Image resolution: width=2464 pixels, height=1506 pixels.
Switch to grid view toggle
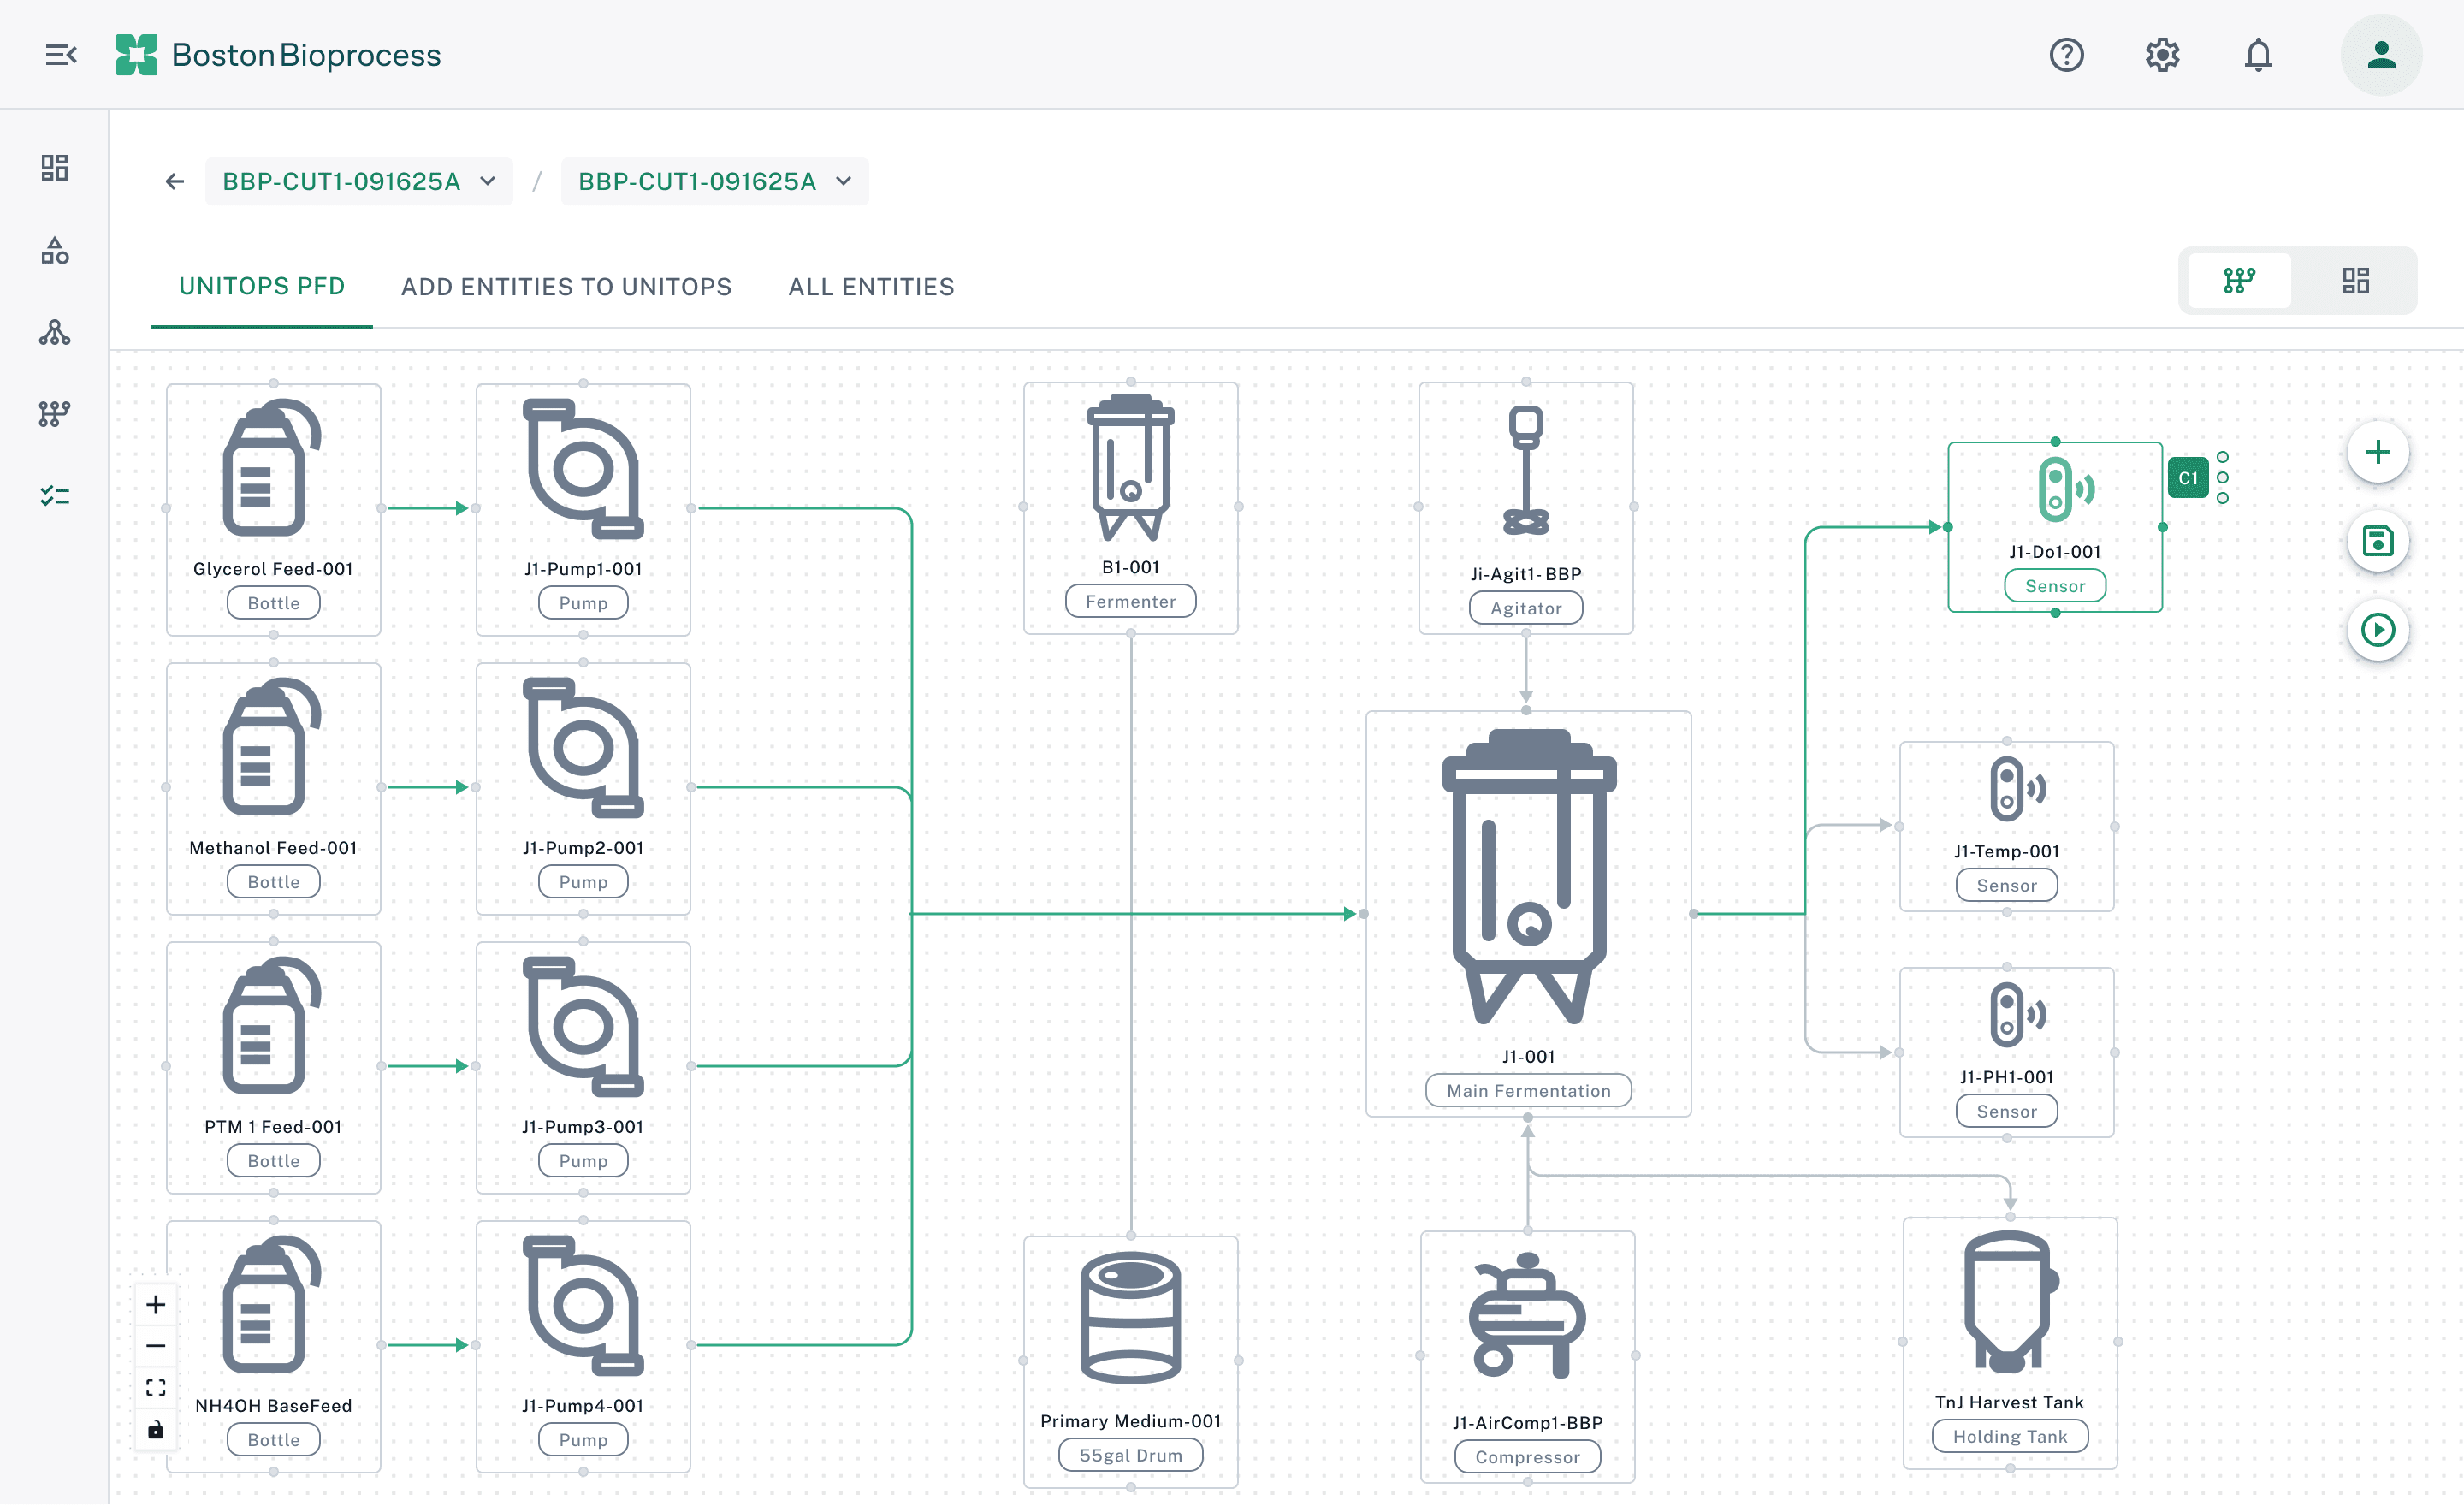pyautogui.click(x=2355, y=281)
